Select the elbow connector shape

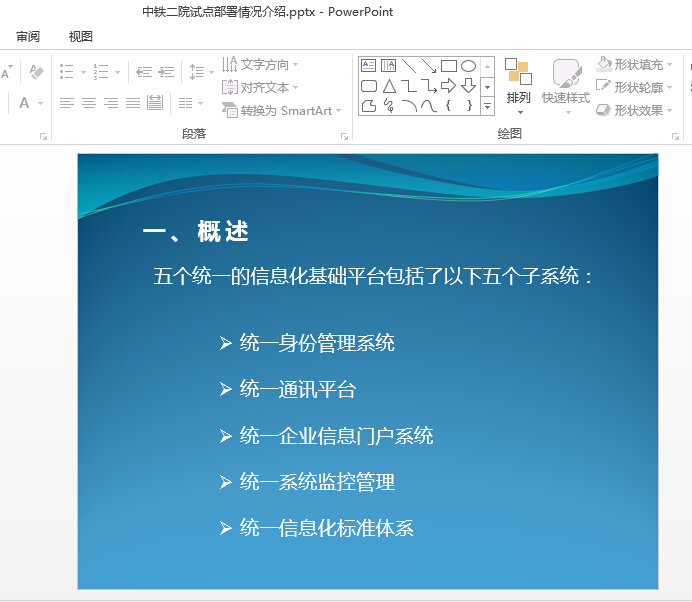point(409,86)
